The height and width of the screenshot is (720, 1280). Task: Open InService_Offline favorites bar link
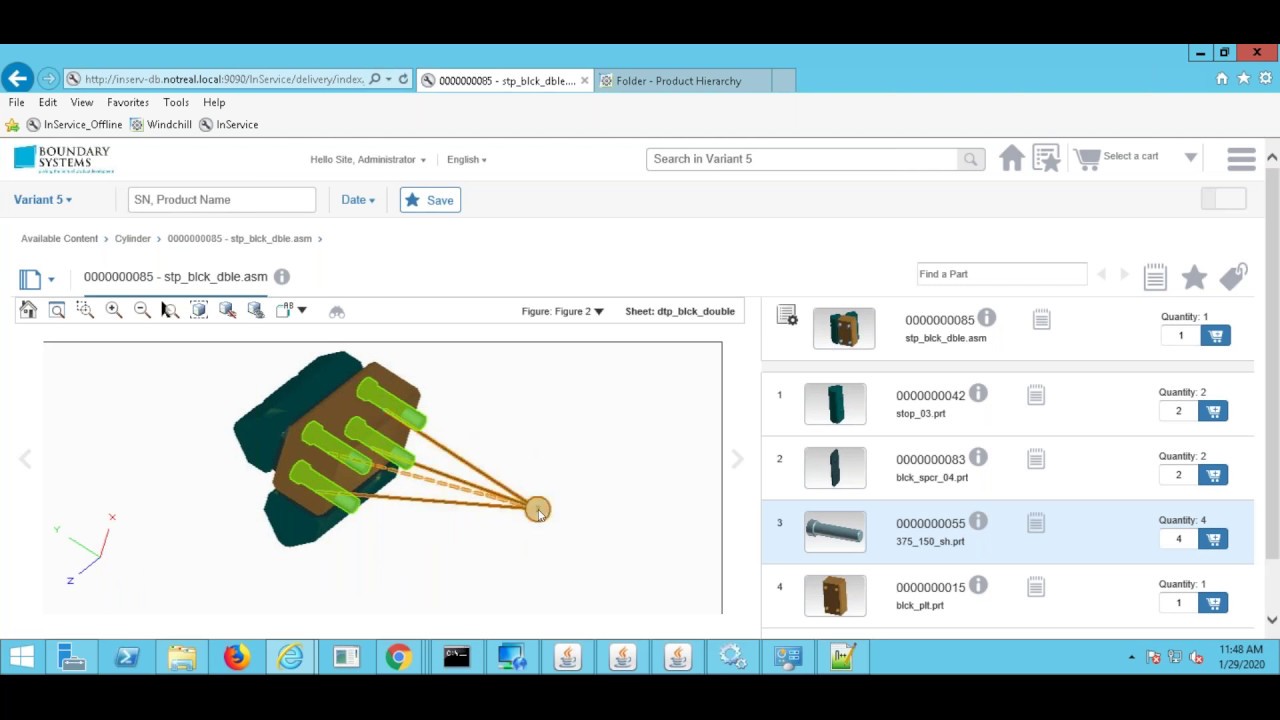[74, 125]
